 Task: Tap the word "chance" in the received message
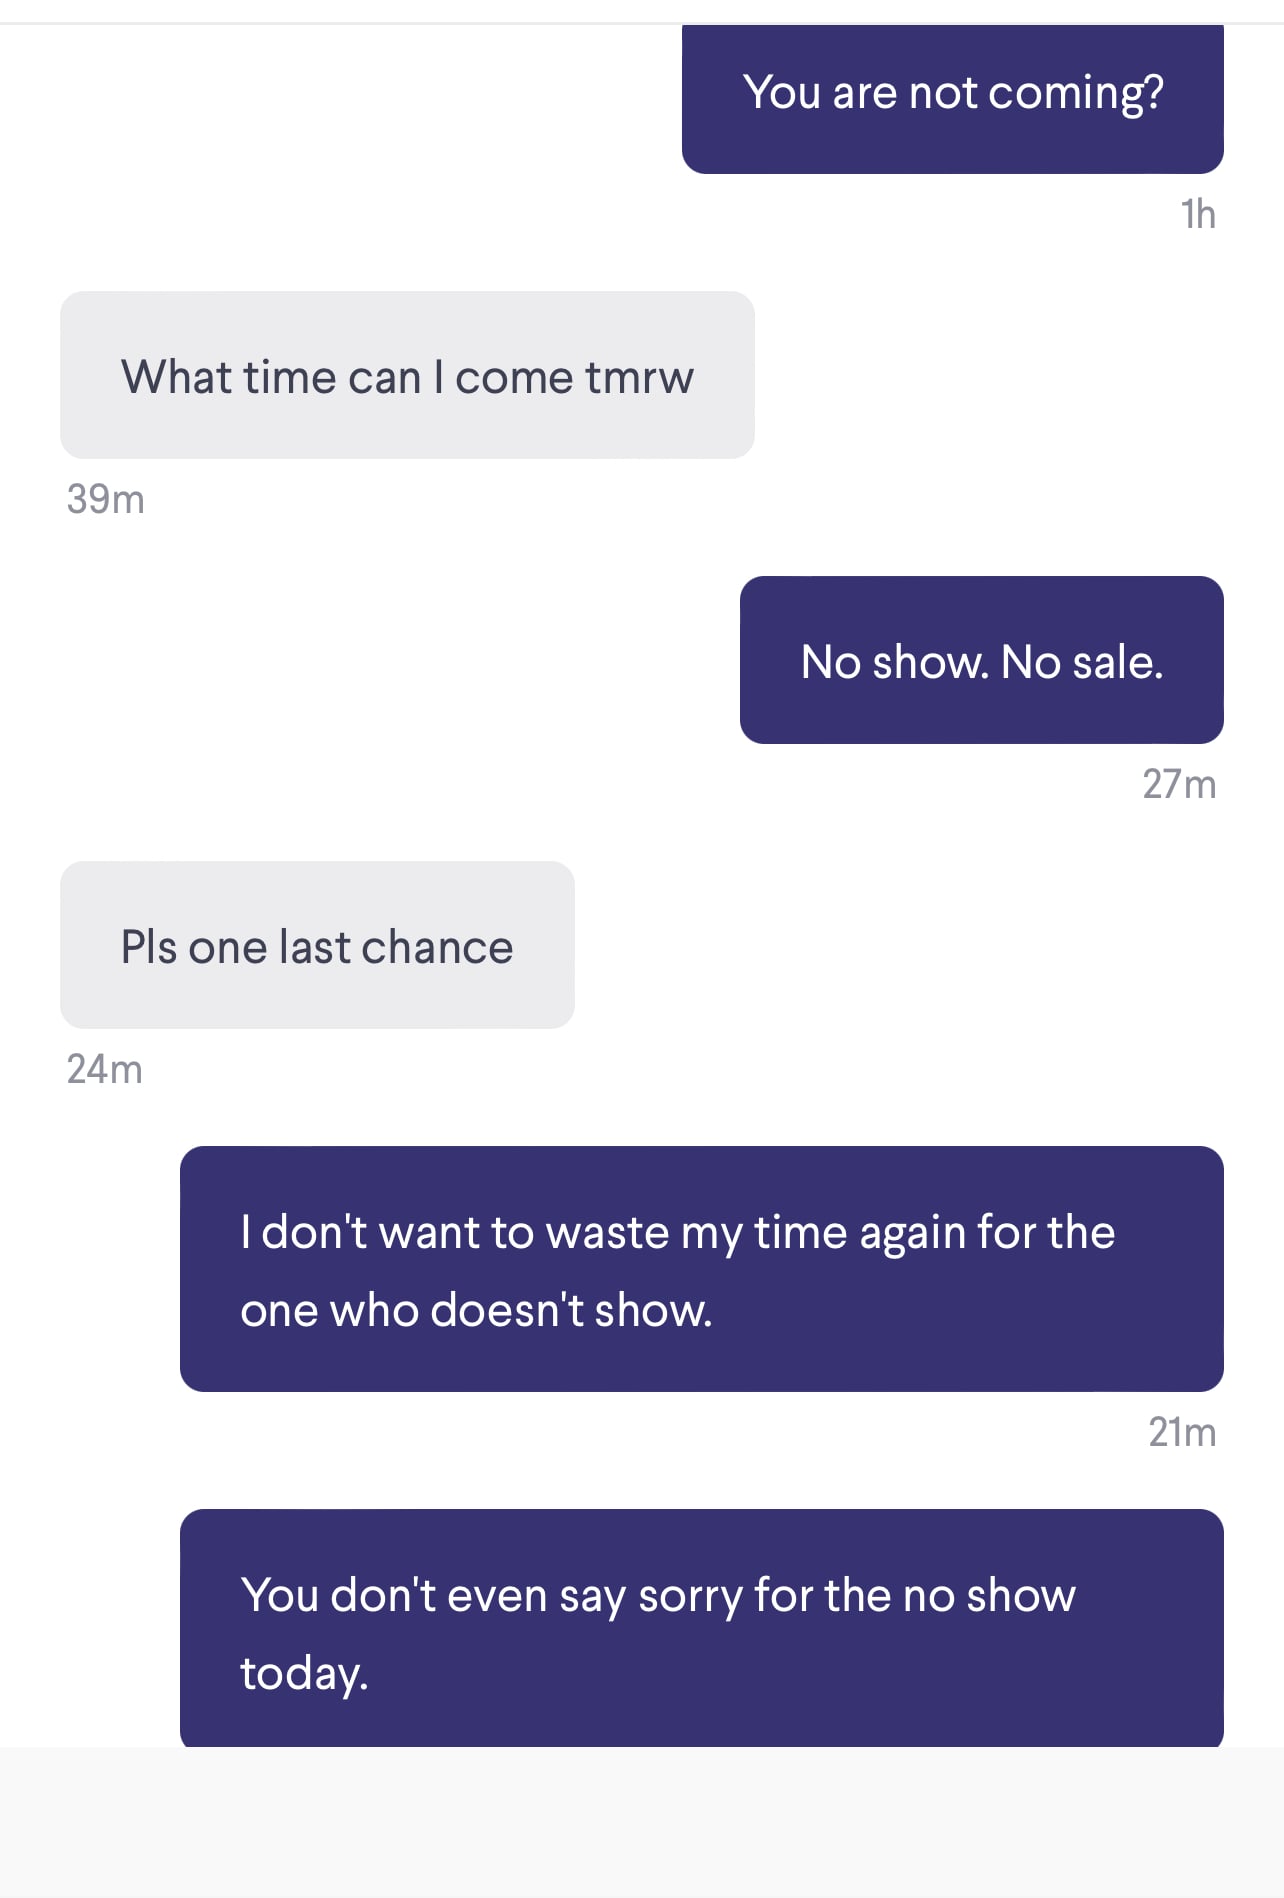click(x=437, y=947)
